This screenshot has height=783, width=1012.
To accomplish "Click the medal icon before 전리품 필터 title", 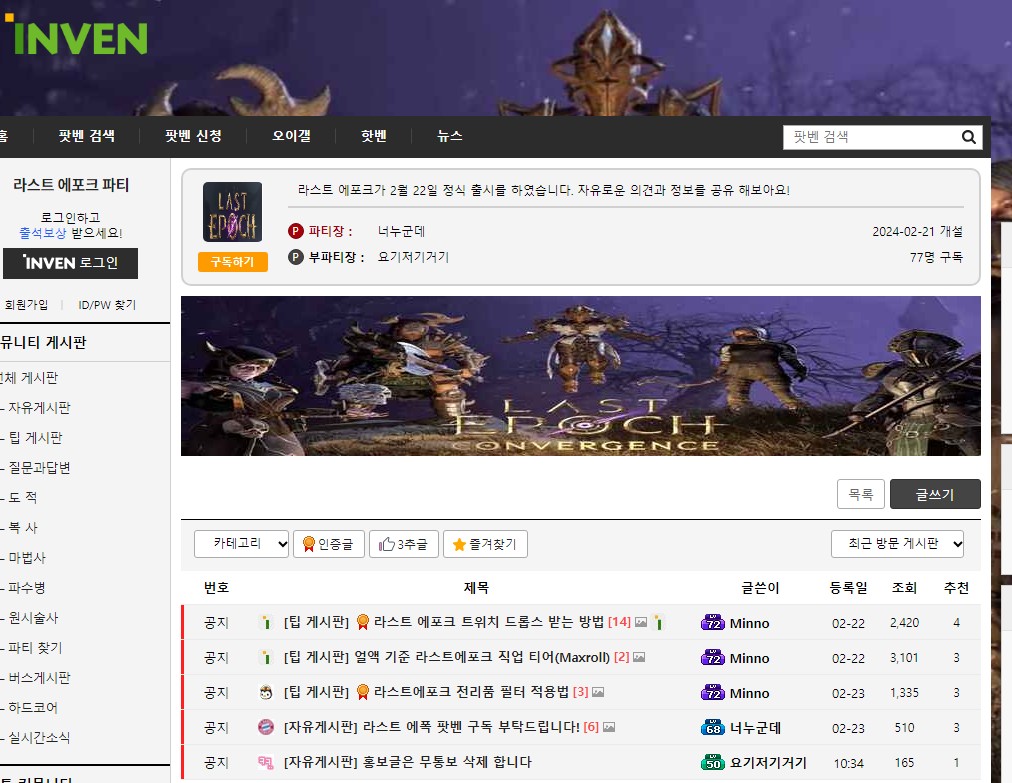I will (x=363, y=691).
